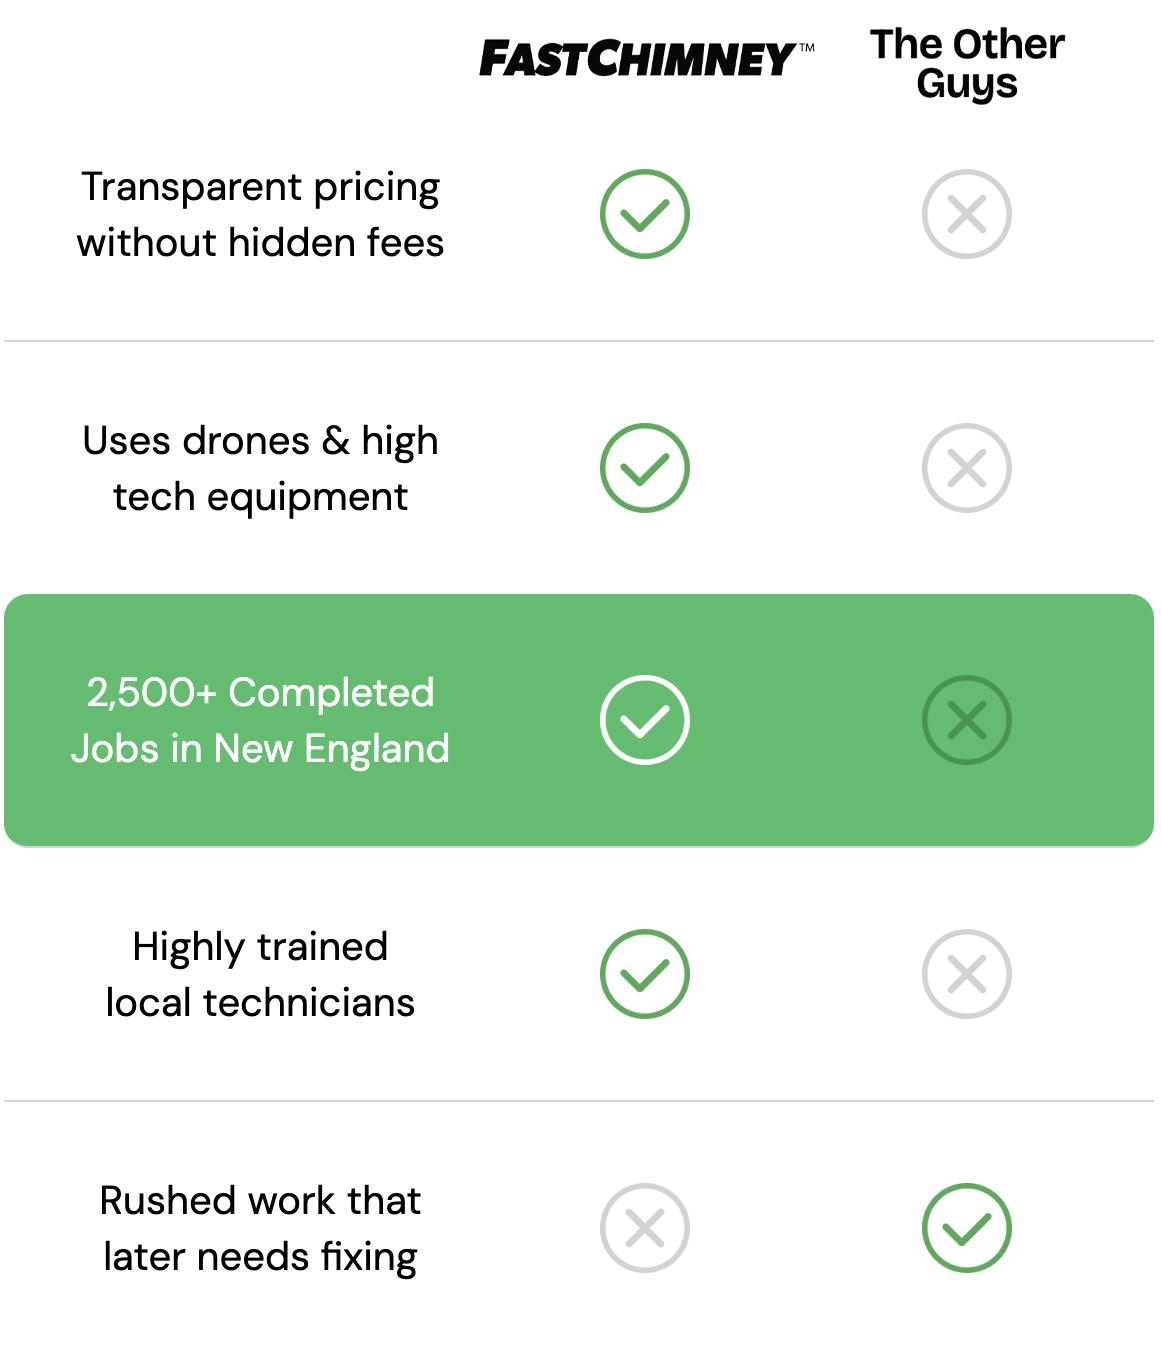This screenshot has height=1353, width=1161.
Task: Select the Uses drones & high tech equipment text
Action: [x=260, y=469]
